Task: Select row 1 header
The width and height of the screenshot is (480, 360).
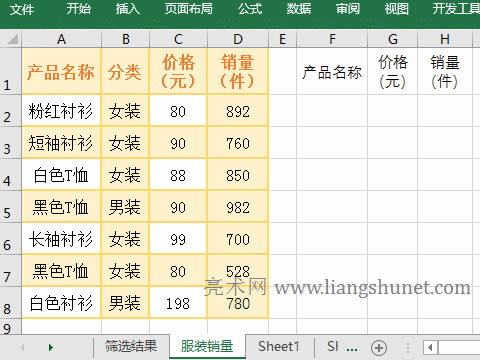Action: click(11, 71)
